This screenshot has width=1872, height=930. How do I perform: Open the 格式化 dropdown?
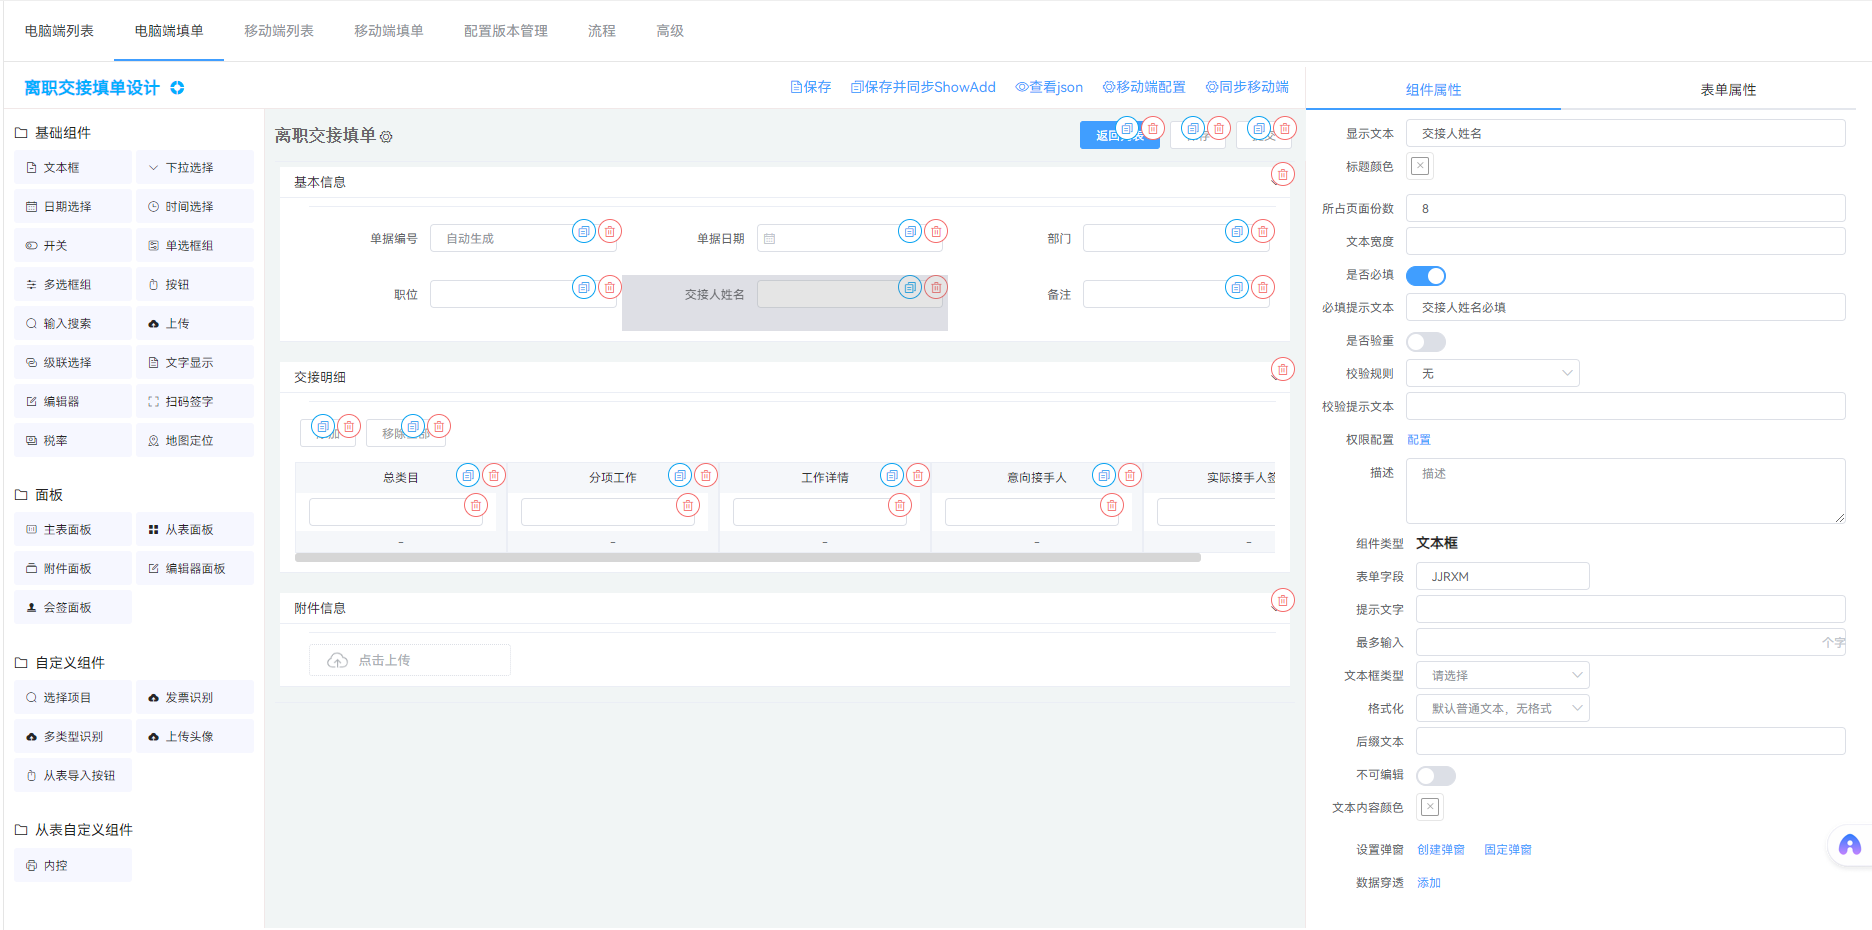pyautogui.click(x=1503, y=708)
